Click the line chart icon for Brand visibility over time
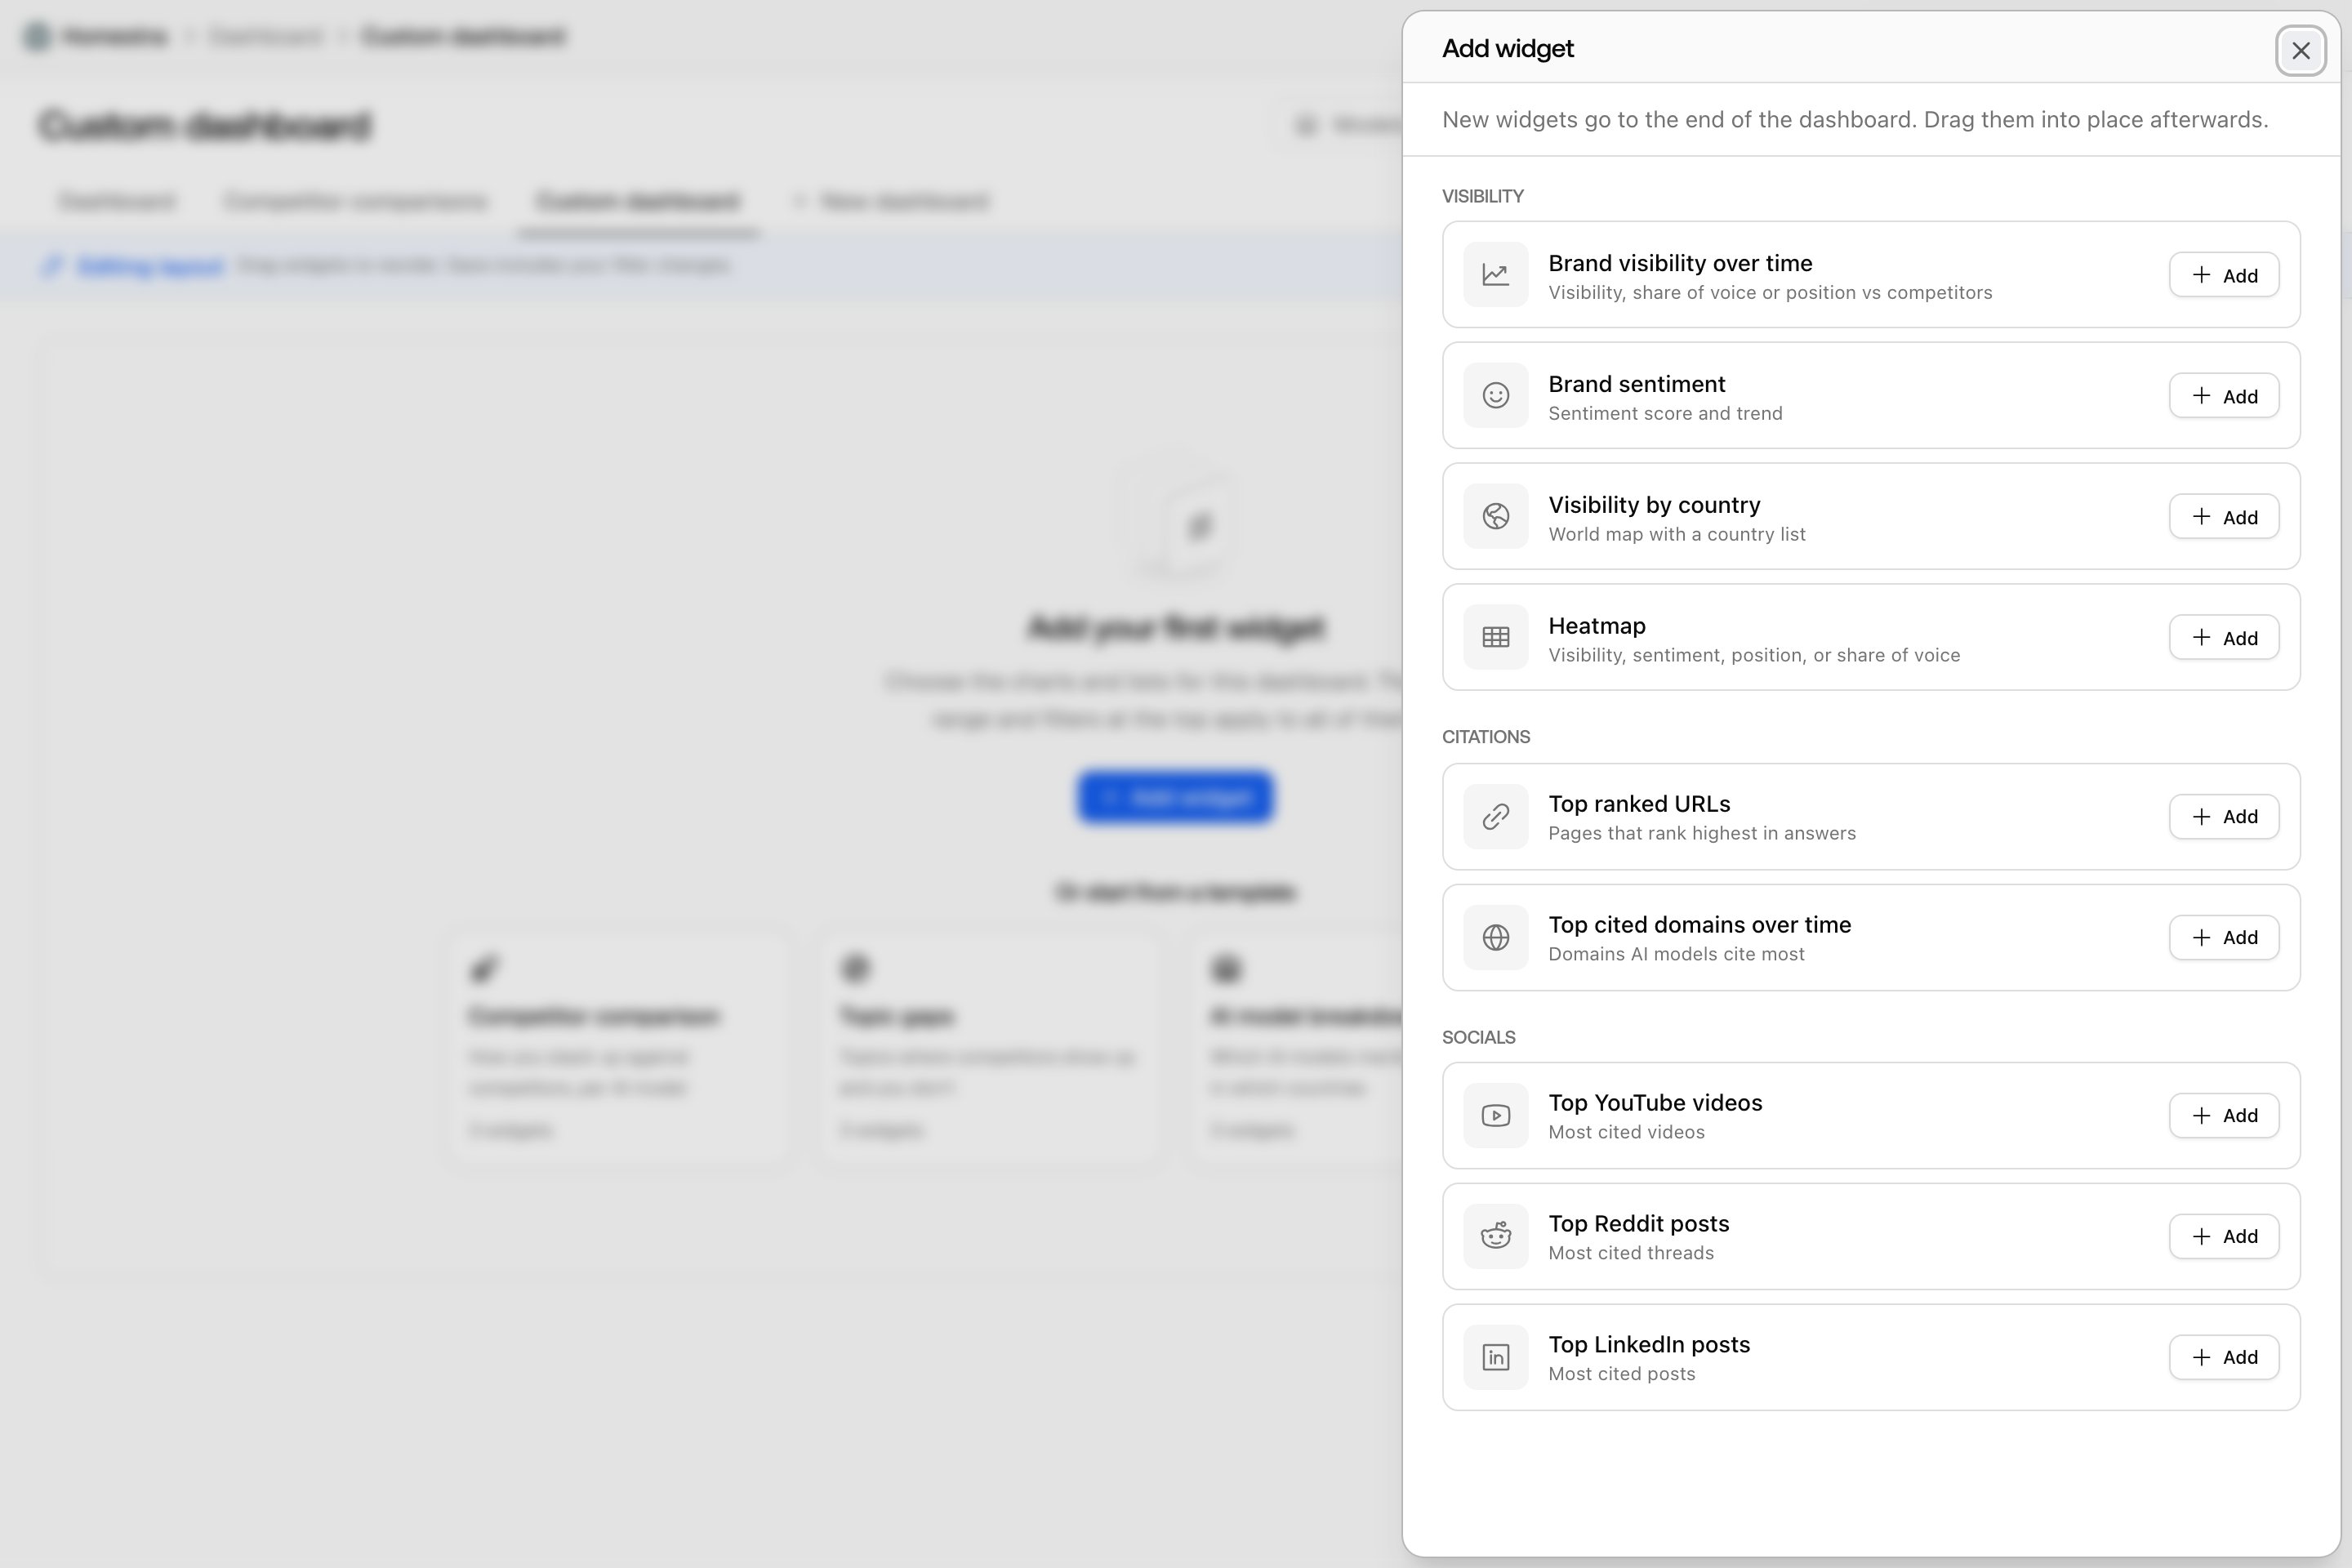The image size is (2352, 1568). tap(1495, 275)
